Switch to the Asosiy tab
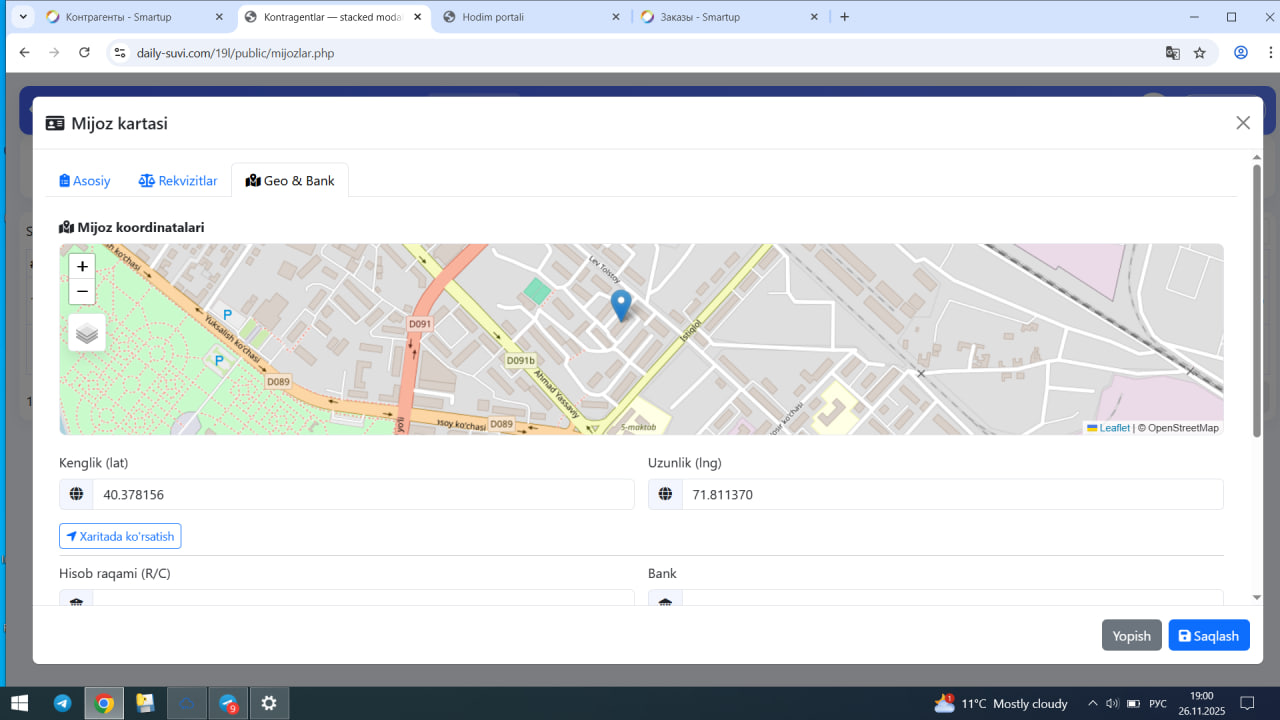Screen dimensions: 1280x720 tap(85, 181)
